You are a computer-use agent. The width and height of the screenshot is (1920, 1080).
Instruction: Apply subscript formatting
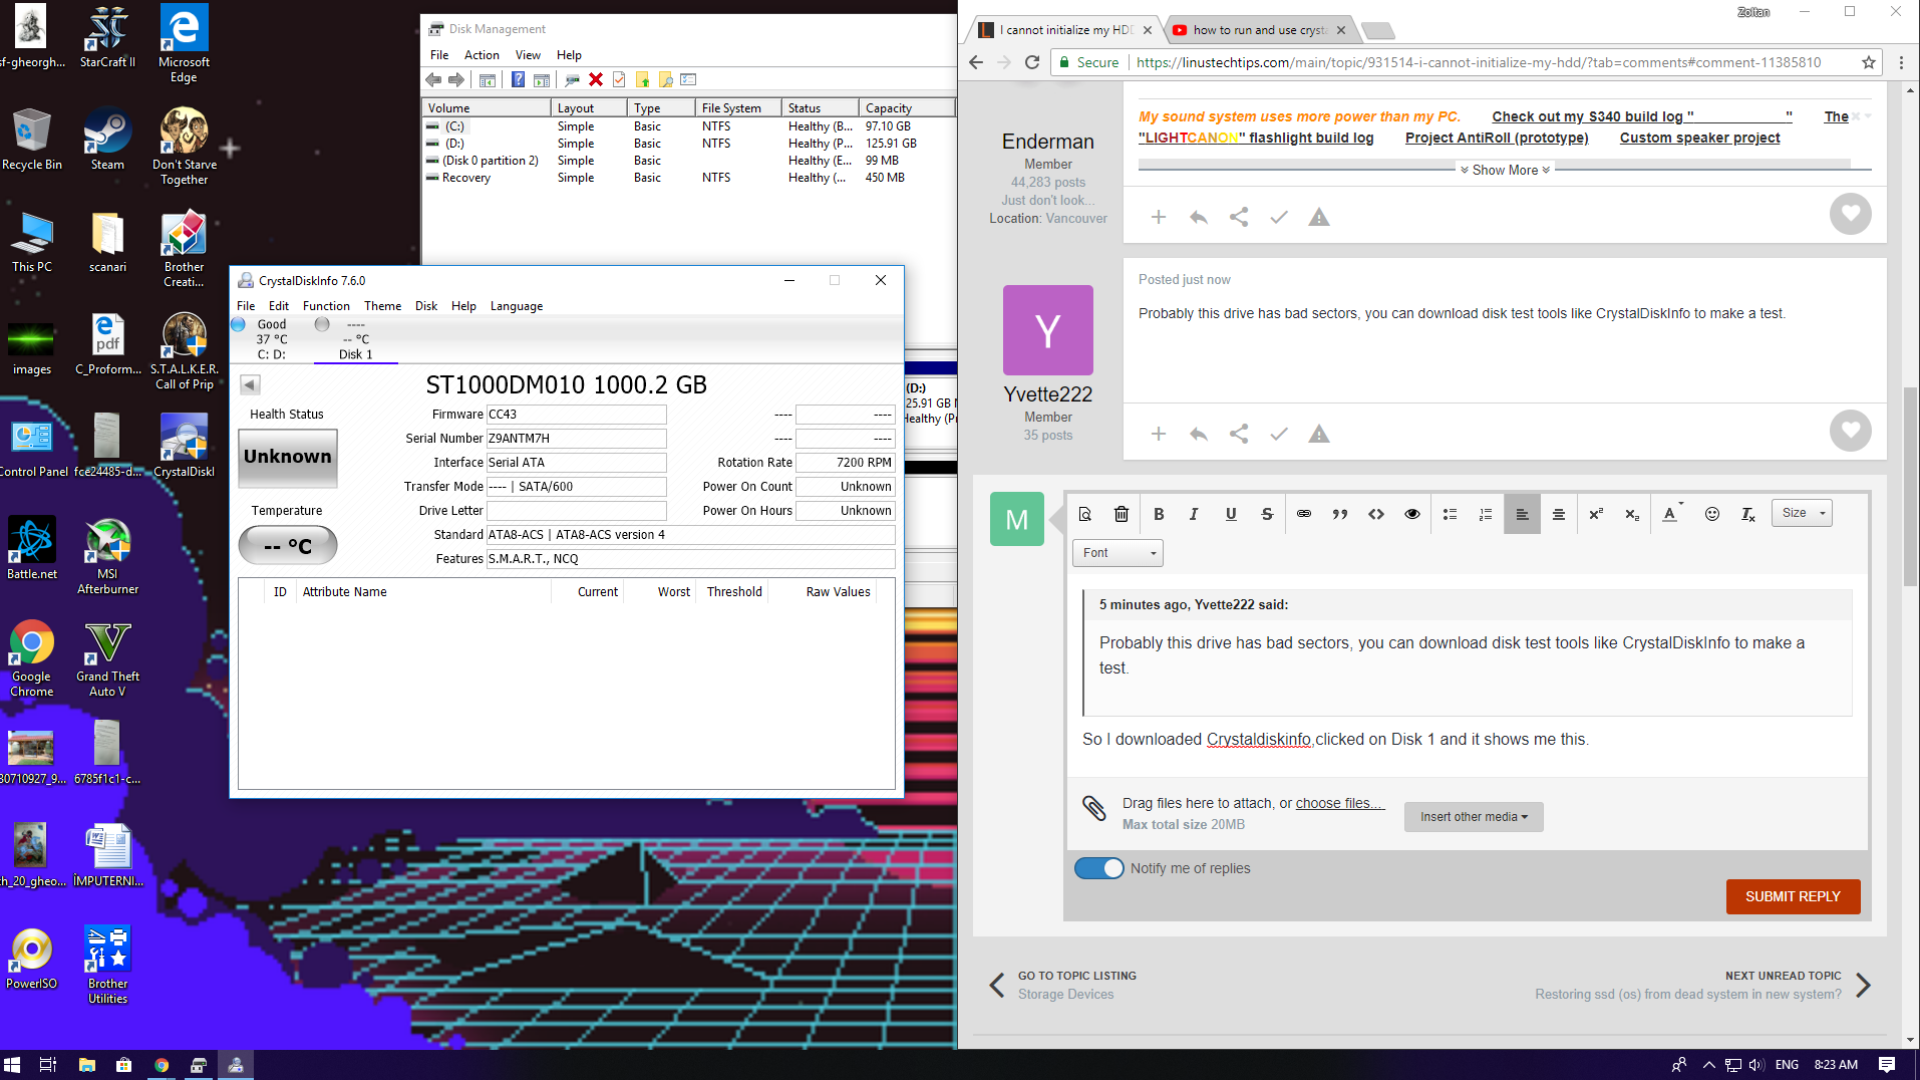(x=1632, y=514)
